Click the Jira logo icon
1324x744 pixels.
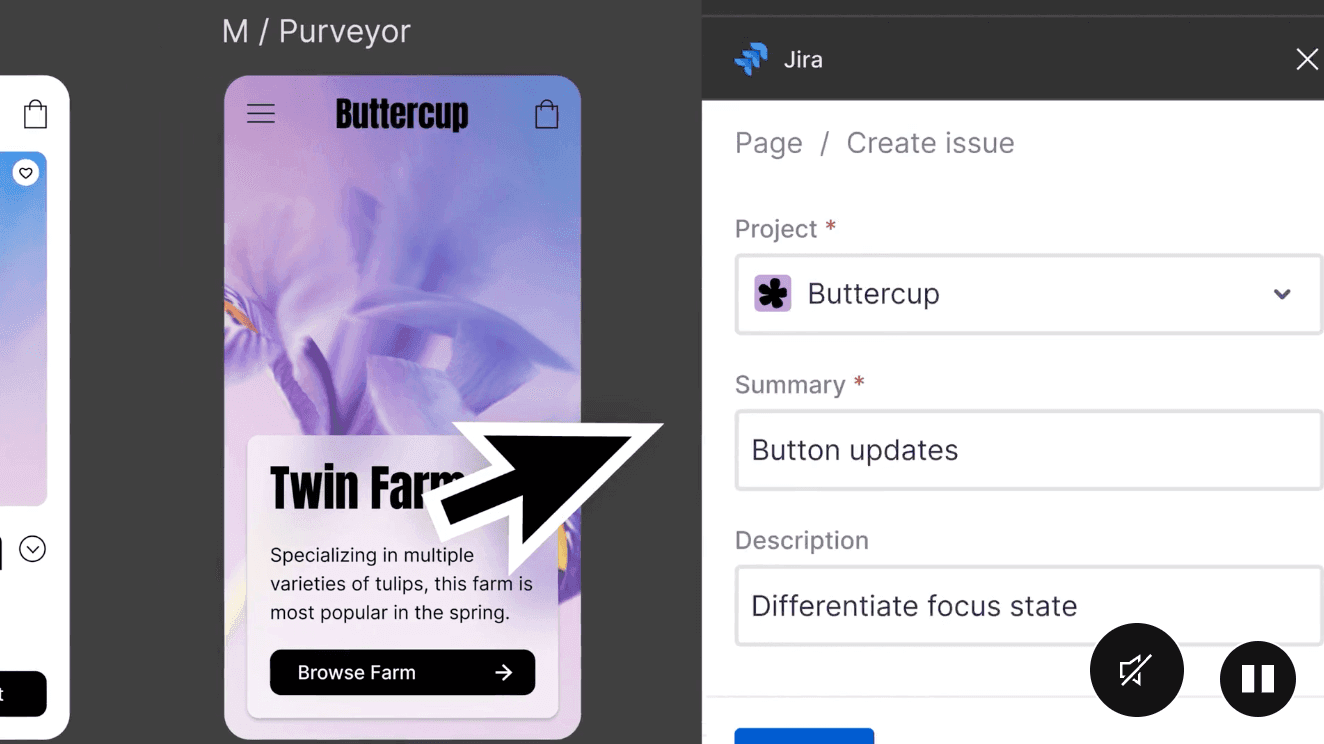751,60
